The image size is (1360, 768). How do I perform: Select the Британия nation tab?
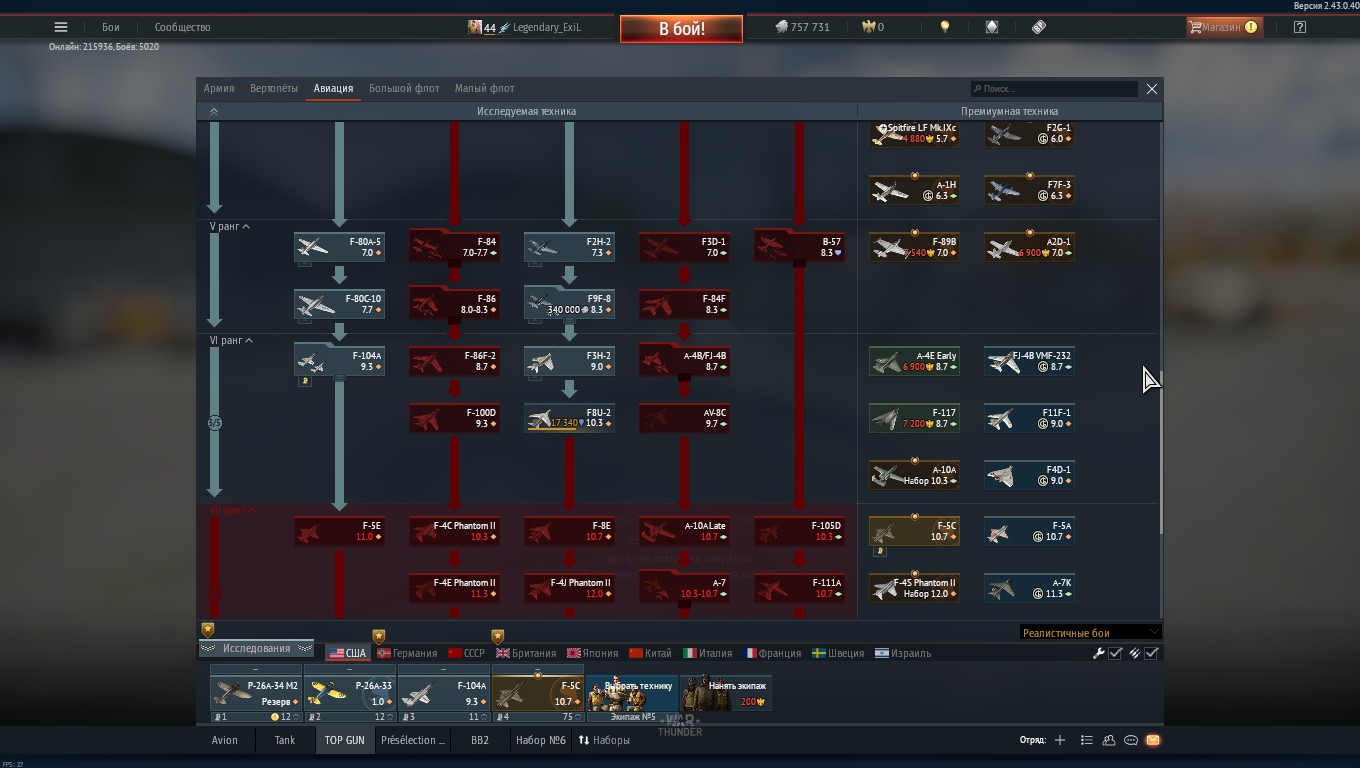coord(526,653)
